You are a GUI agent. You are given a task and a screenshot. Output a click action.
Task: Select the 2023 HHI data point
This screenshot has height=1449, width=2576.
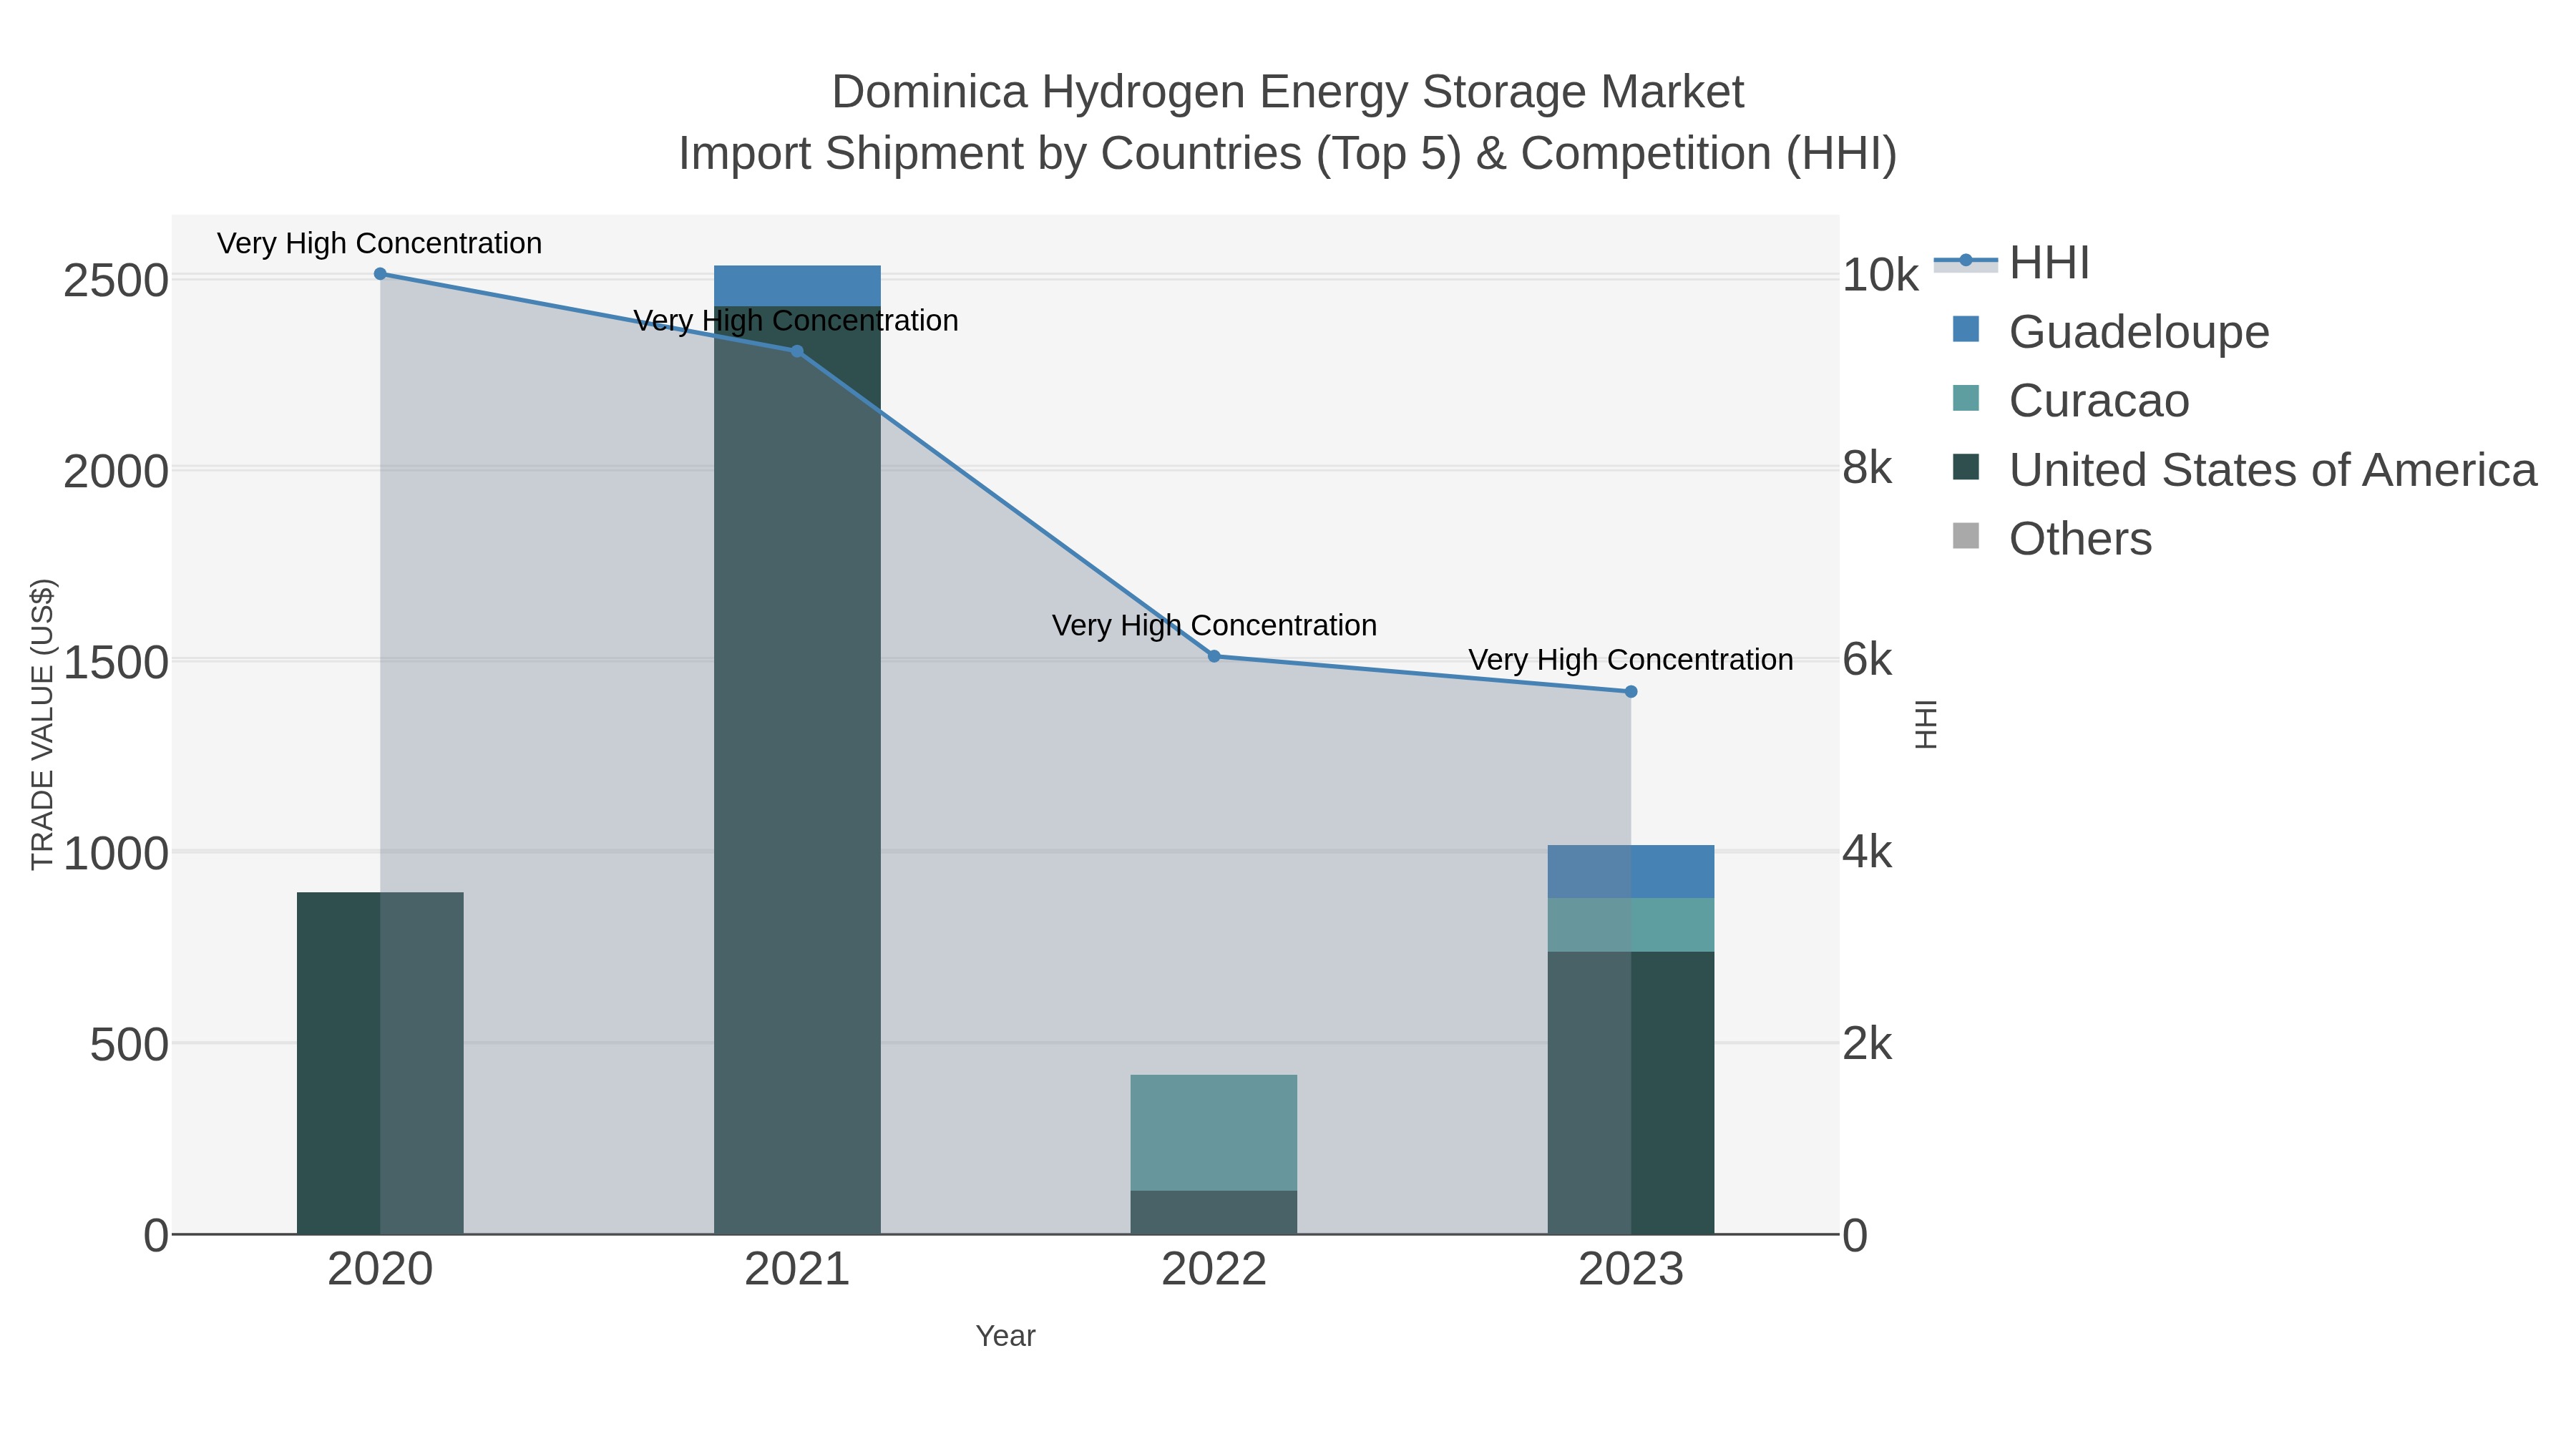coord(1631,692)
